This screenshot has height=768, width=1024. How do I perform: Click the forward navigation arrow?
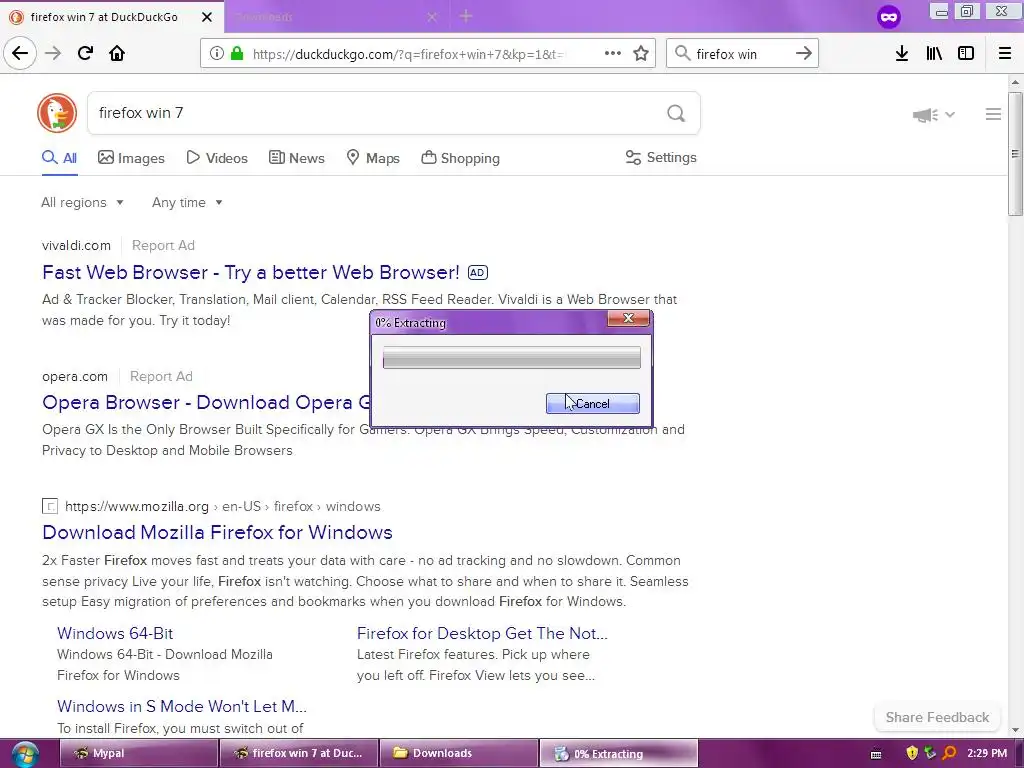click(53, 53)
